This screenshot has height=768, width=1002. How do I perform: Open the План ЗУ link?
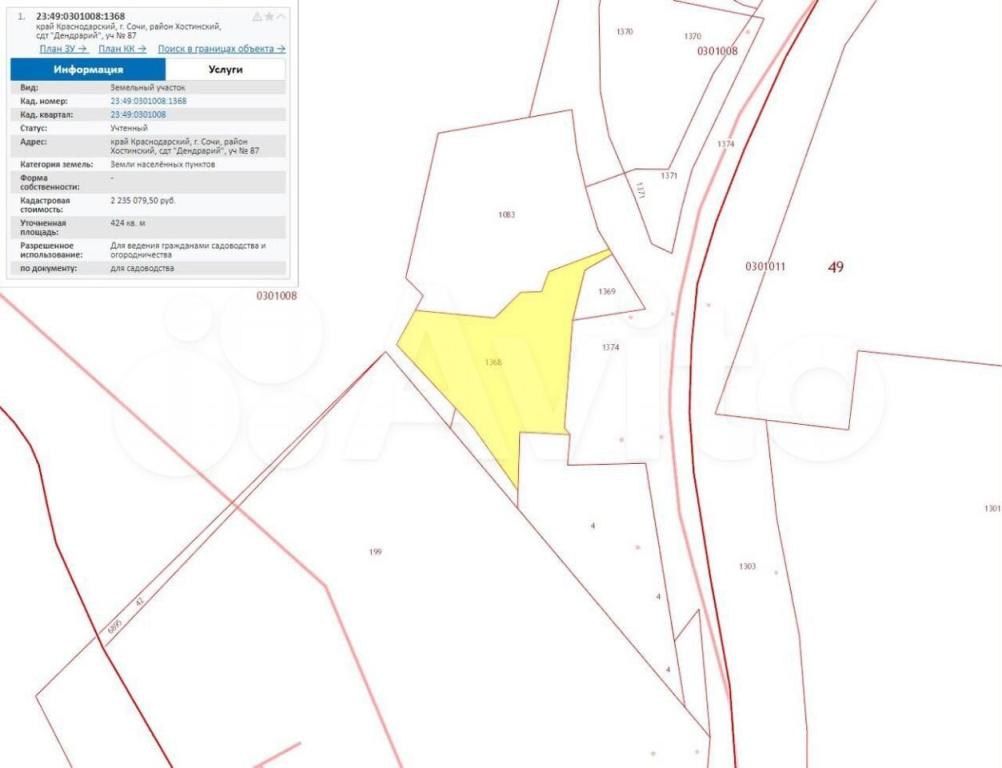pos(64,48)
